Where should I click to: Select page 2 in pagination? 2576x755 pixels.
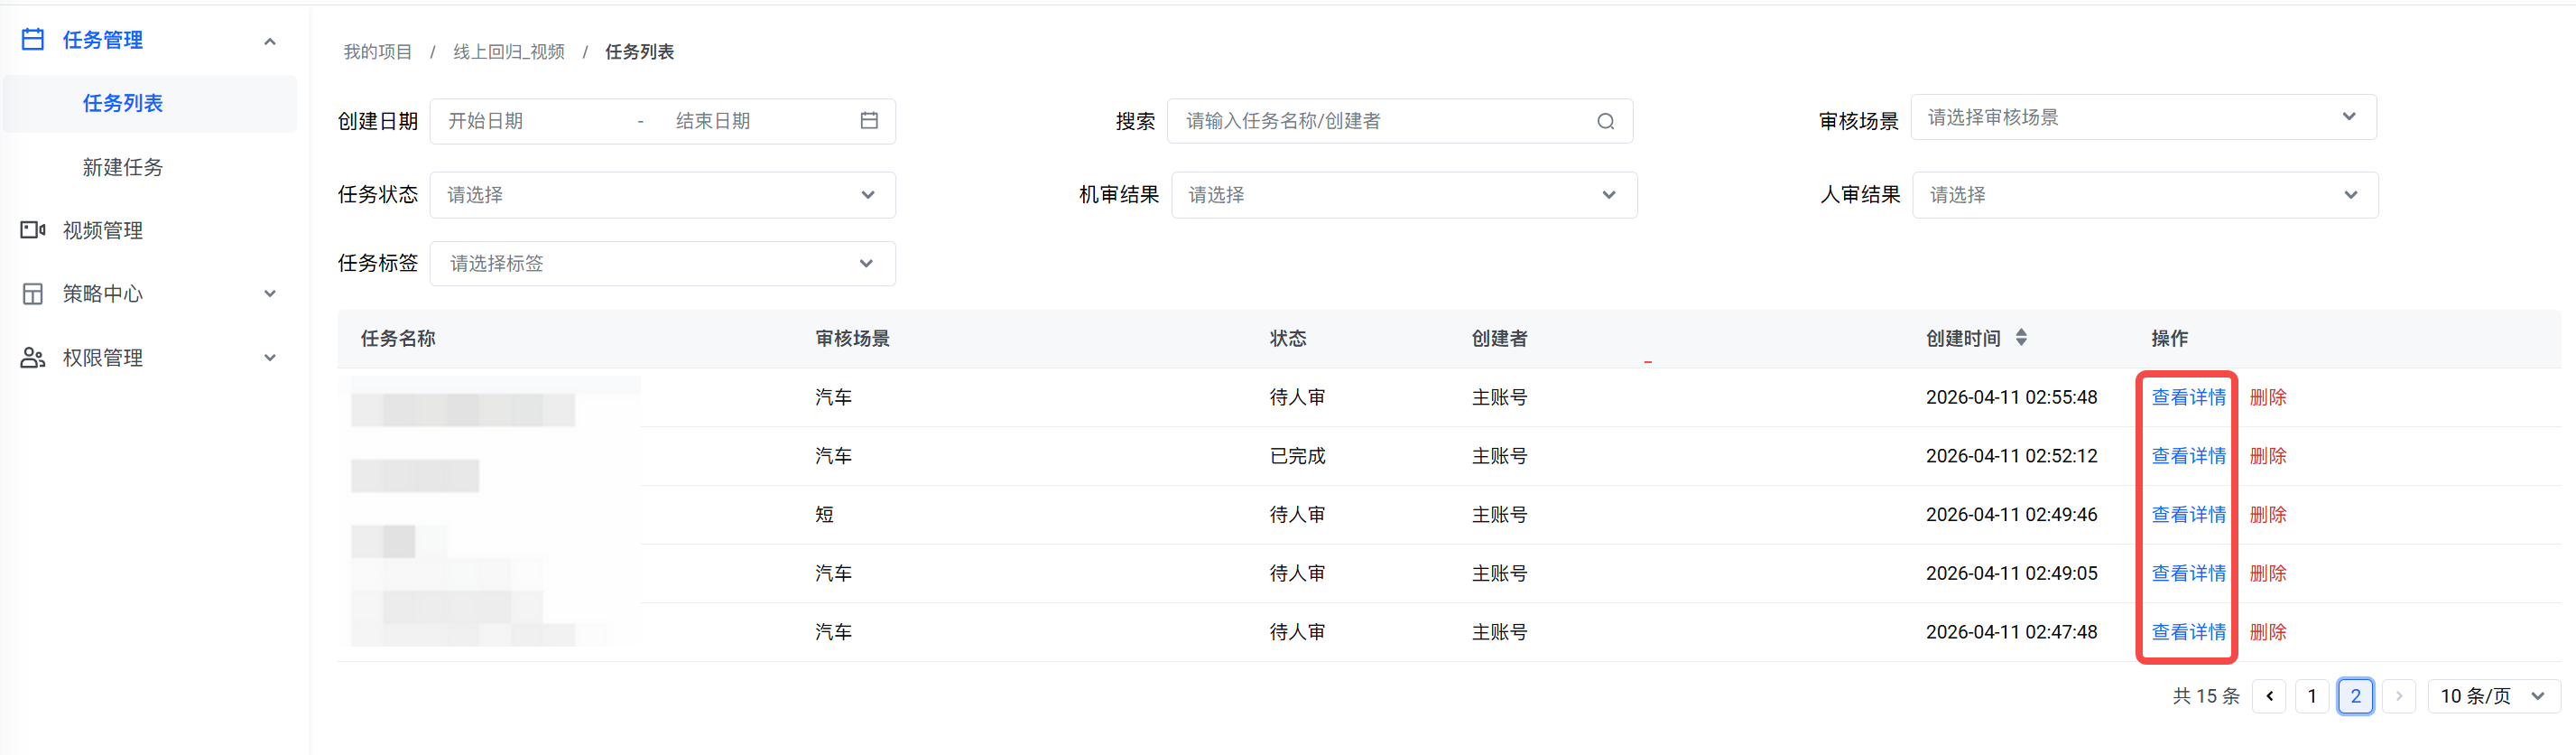pyautogui.click(x=2355, y=696)
